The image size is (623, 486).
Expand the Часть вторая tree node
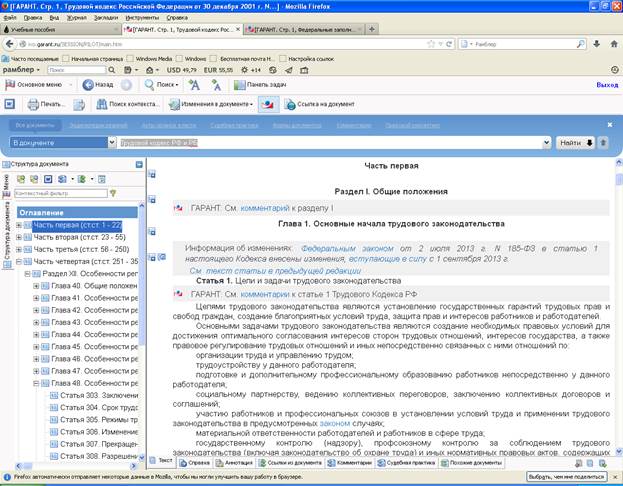click(x=19, y=238)
